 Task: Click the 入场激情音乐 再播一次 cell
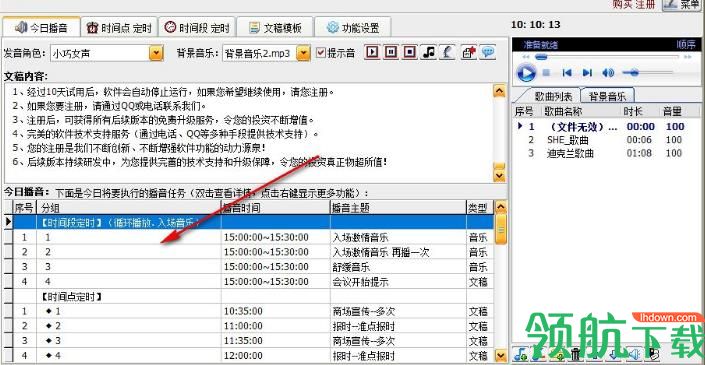pos(398,252)
